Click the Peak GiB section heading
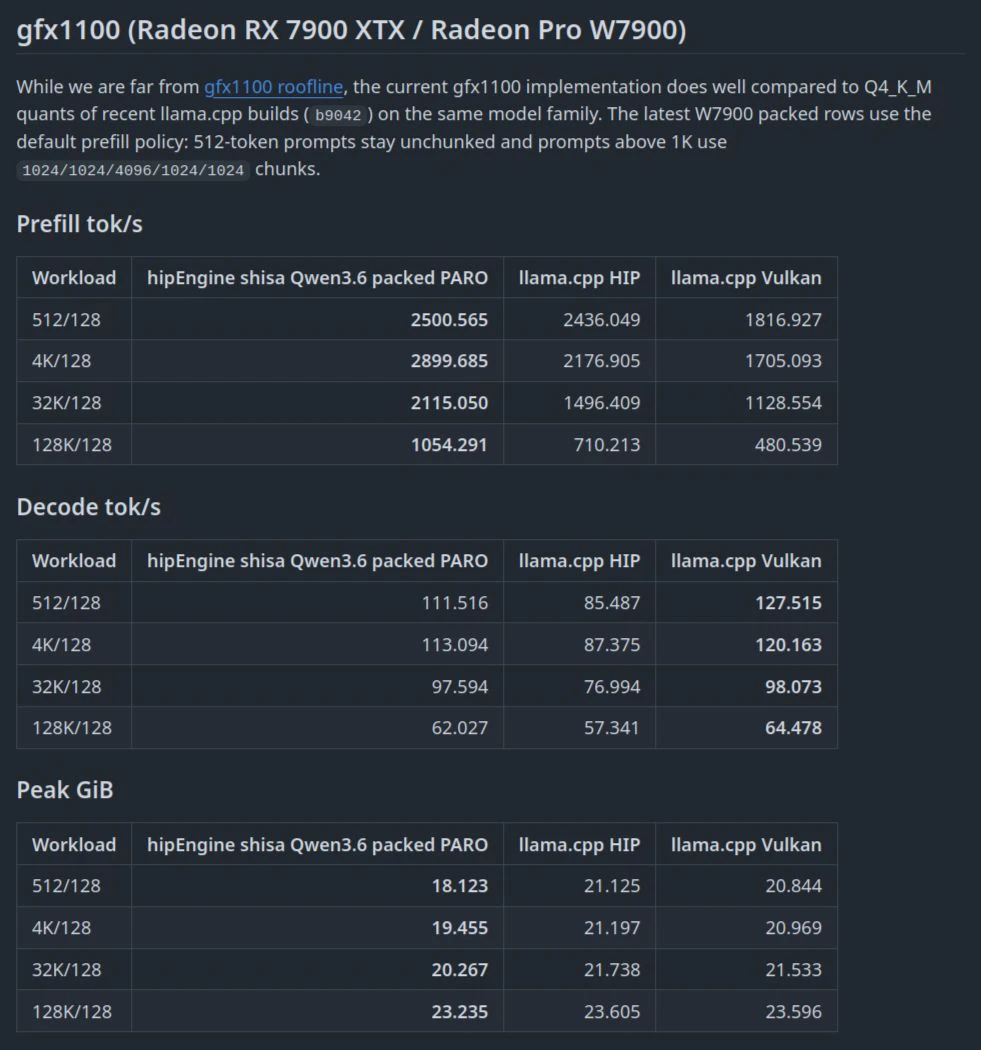Screen dimensions: 981x1050 coord(65,790)
